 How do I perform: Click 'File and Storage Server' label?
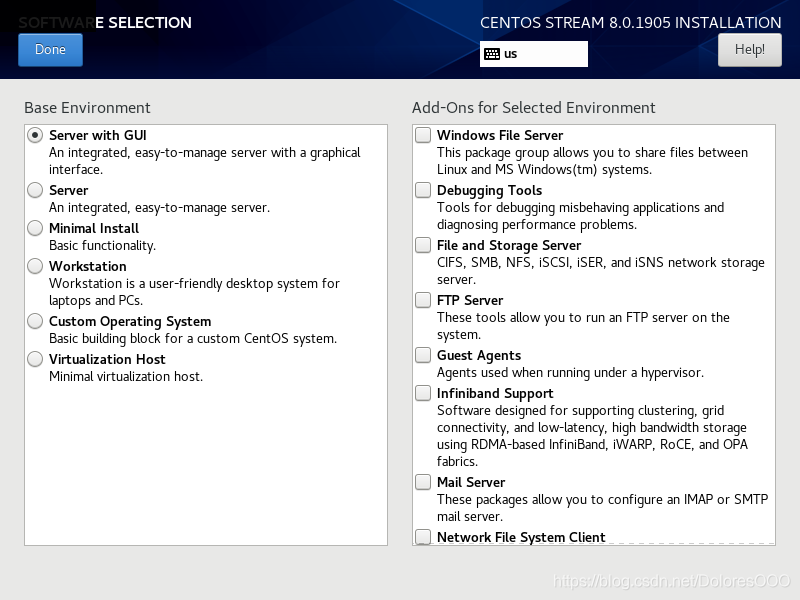pyautogui.click(x=509, y=245)
